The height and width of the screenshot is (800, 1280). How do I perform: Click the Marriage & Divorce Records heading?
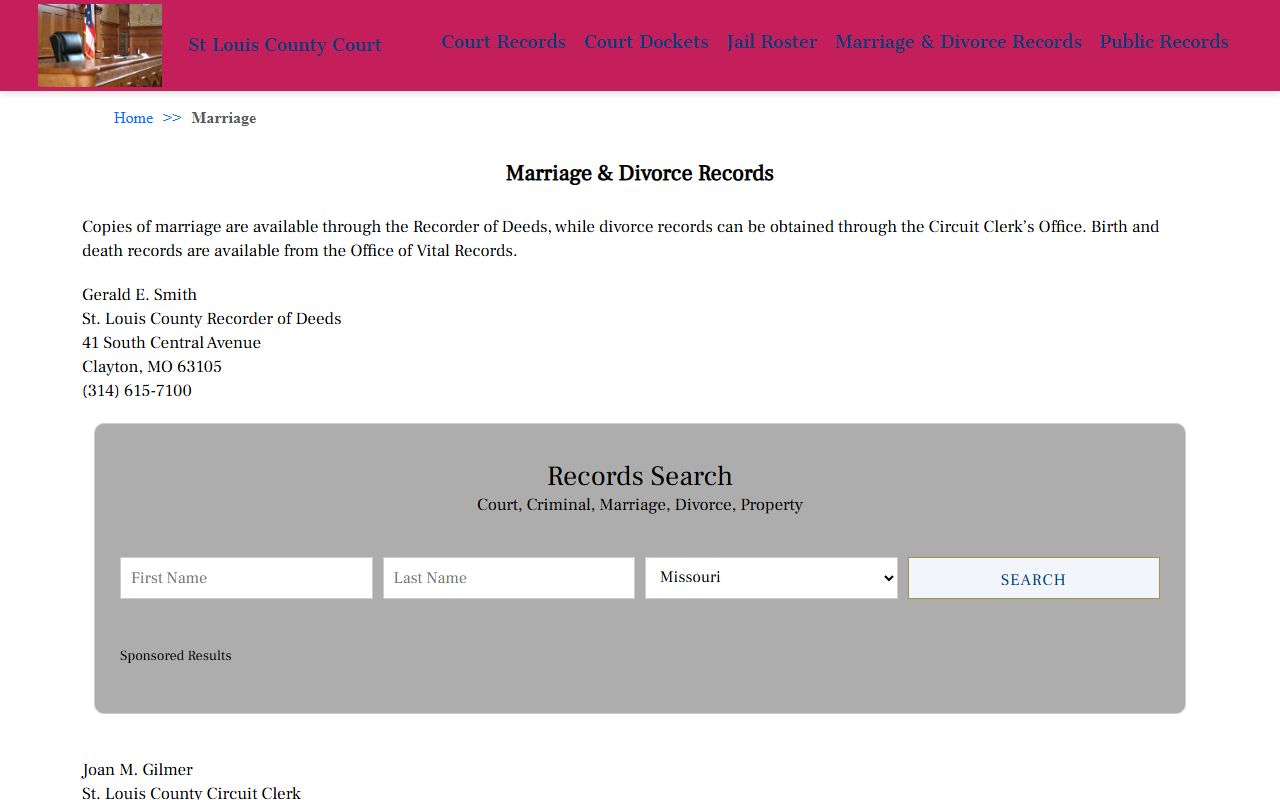[x=640, y=173]
